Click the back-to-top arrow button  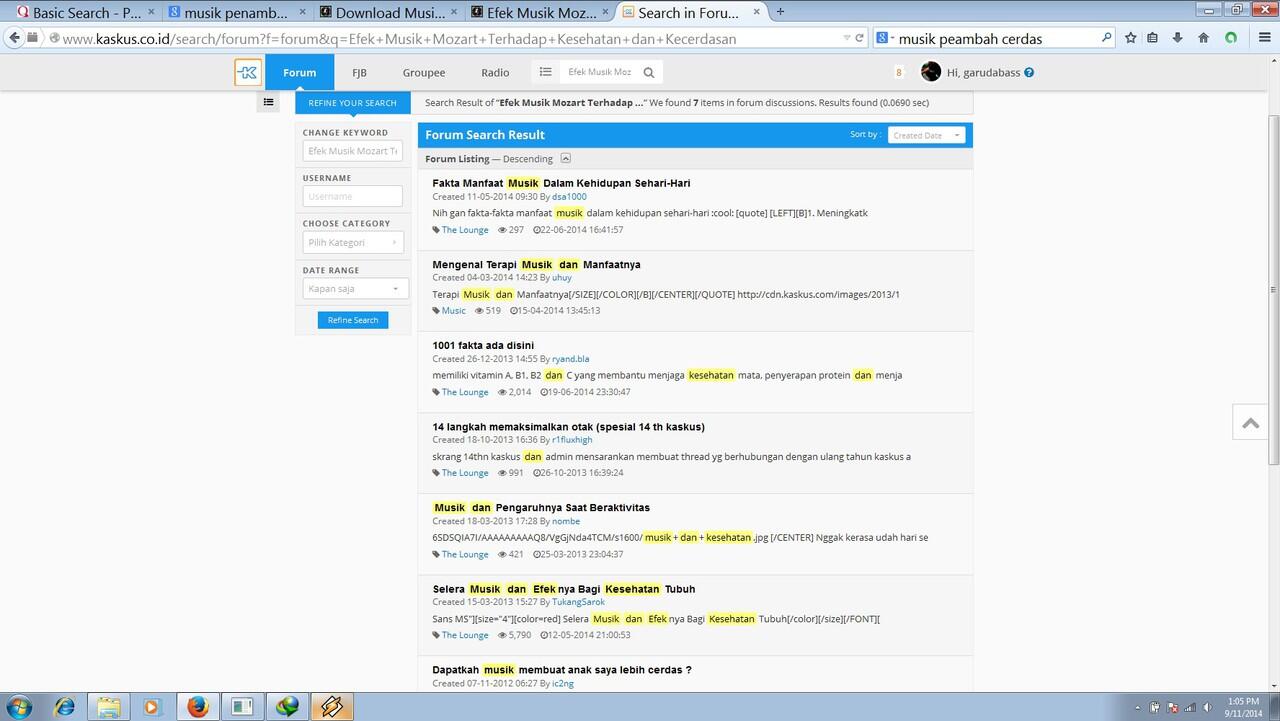click(1250, 423)
